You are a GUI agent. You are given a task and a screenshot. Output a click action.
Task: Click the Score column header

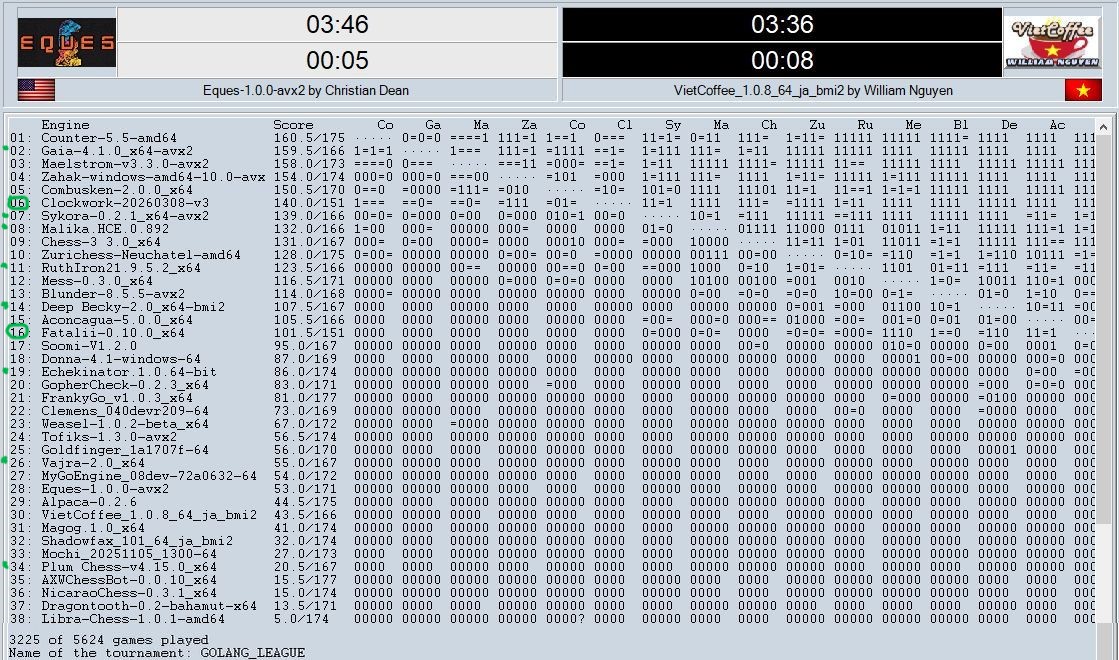[x=293, y=125]
